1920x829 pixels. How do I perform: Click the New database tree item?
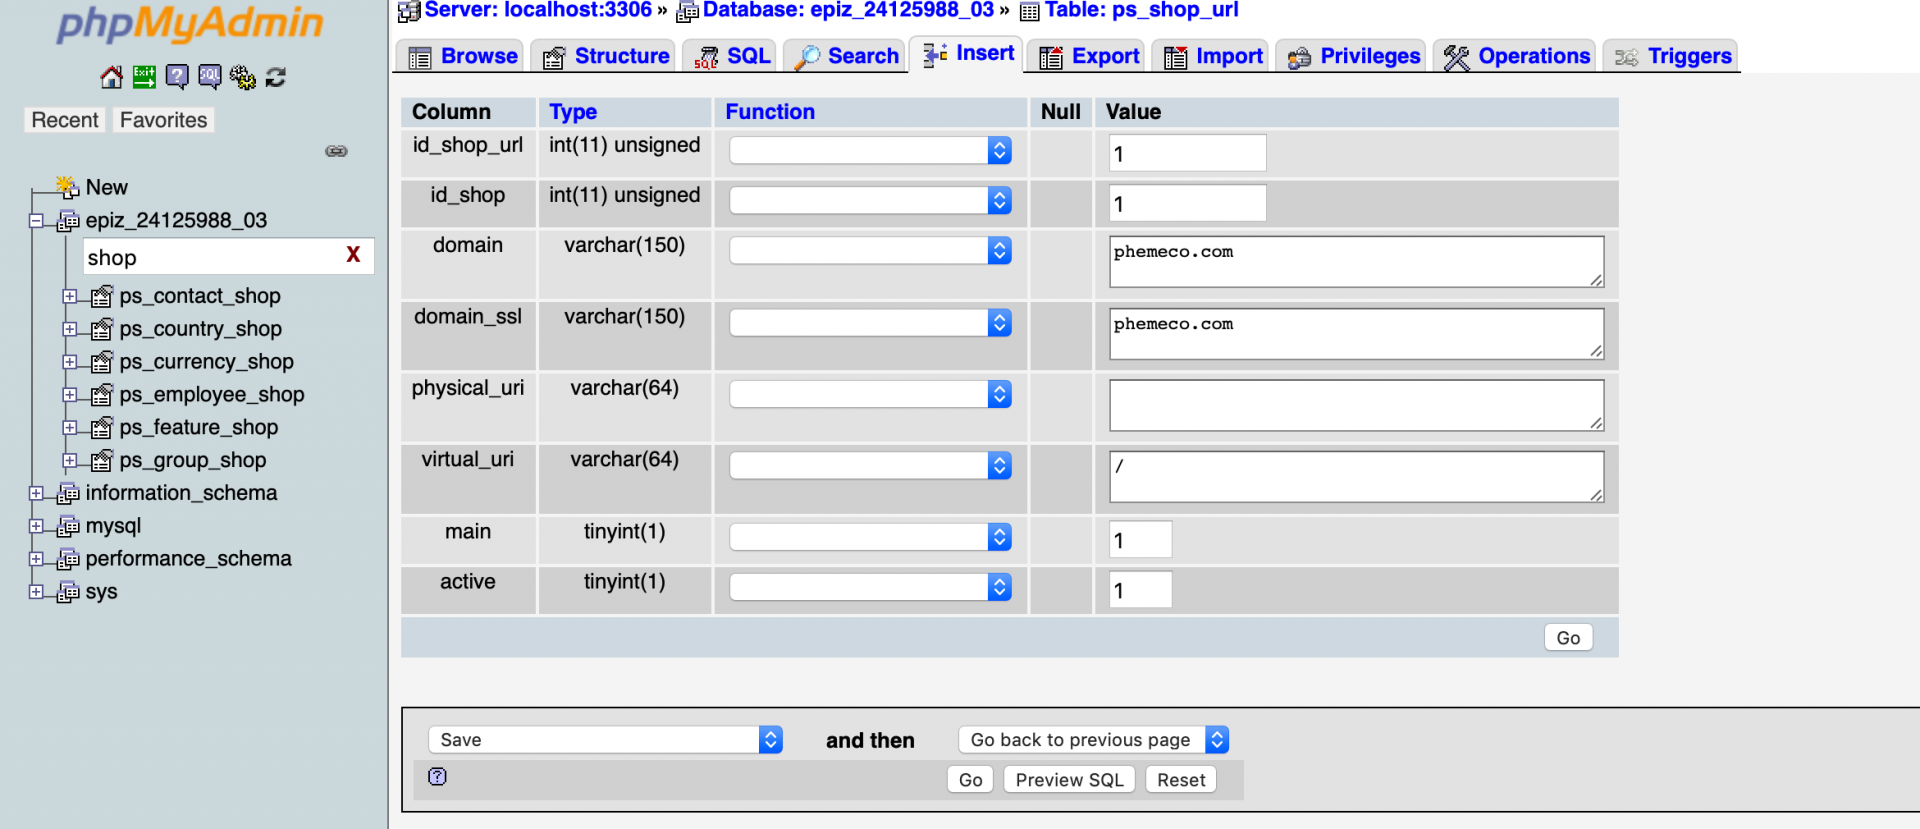[107, 187]
